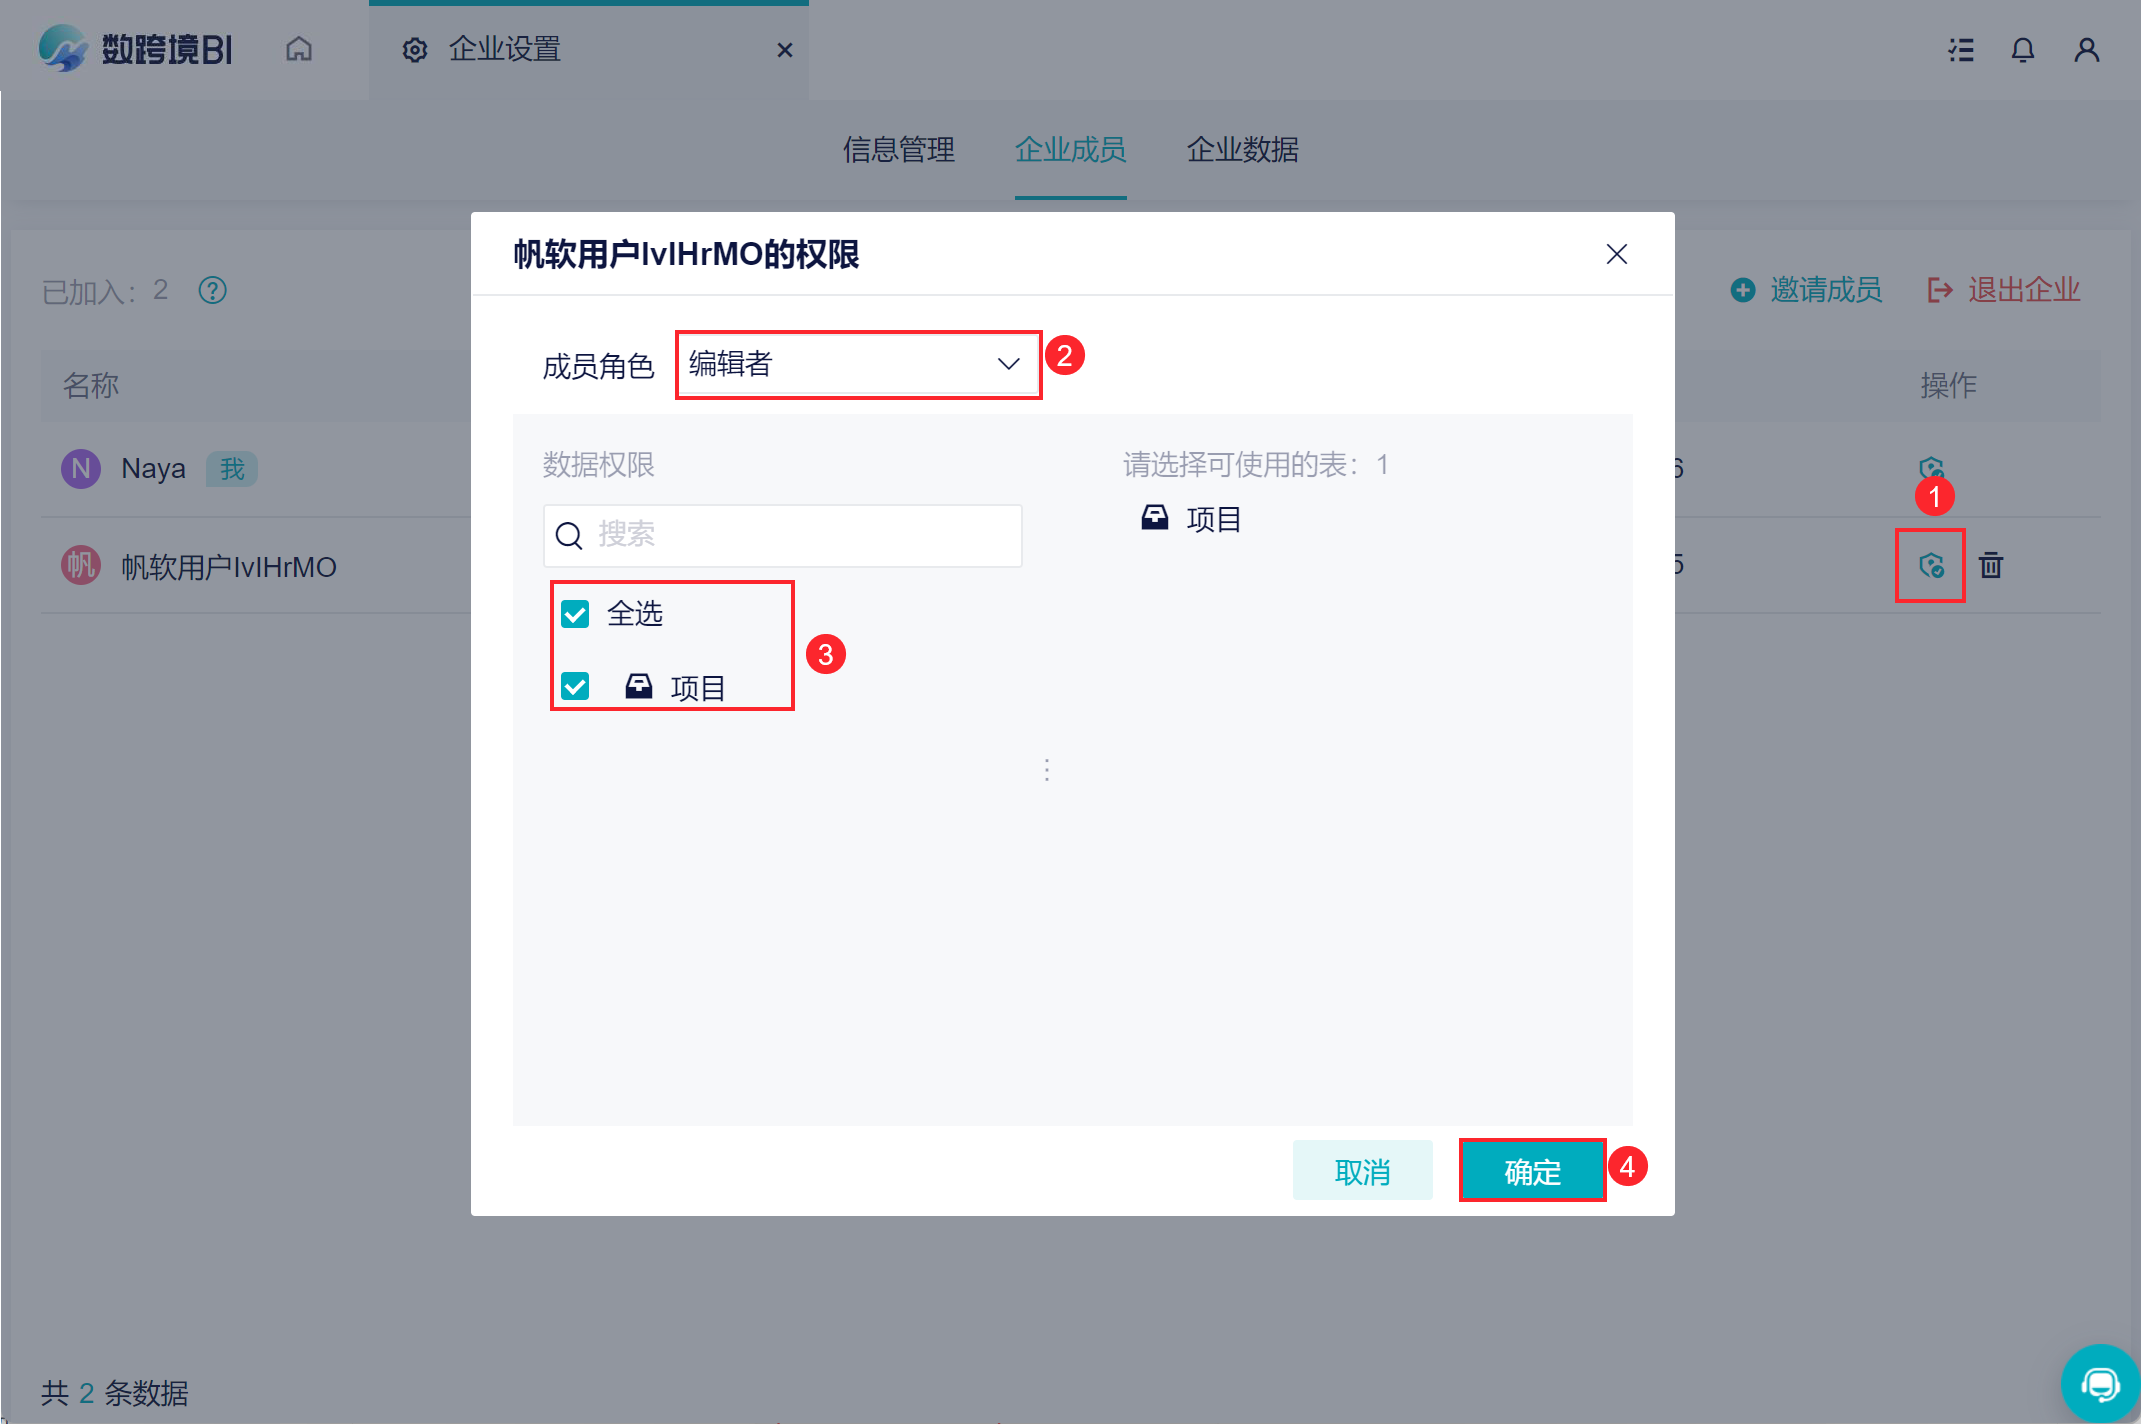Click the 取消 button
Image resolution: width=2141 pixels, height=1424 pixels.
click(x=1362, y=1171)
